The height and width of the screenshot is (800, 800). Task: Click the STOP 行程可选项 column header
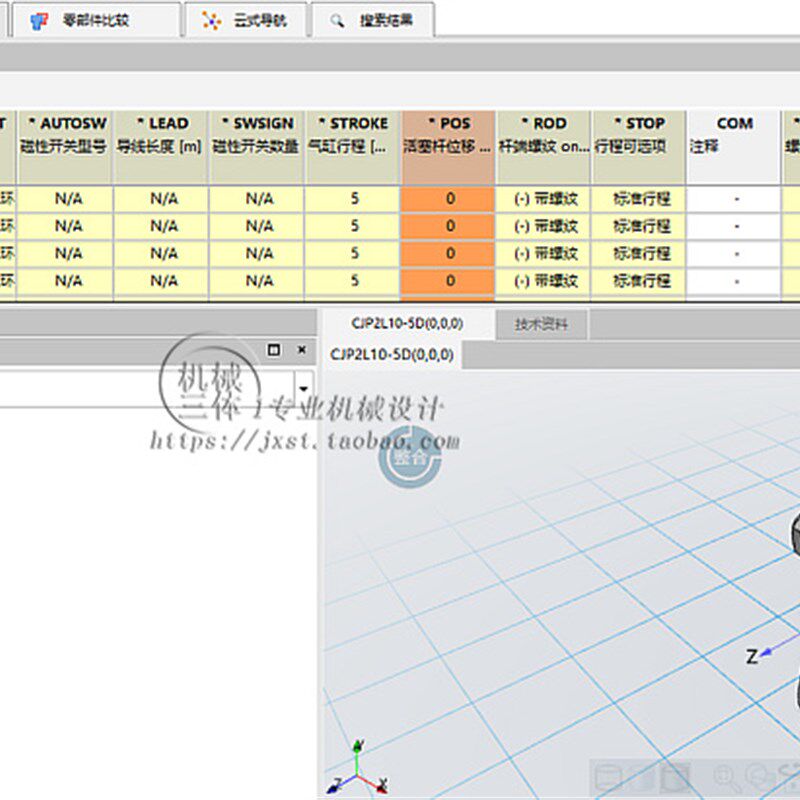[x=638, y=147]
